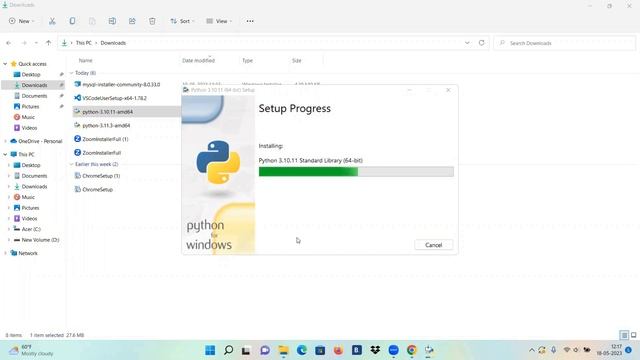Collapse the This PC tree node
Screen dimensions: 640x360
[5, 154]
